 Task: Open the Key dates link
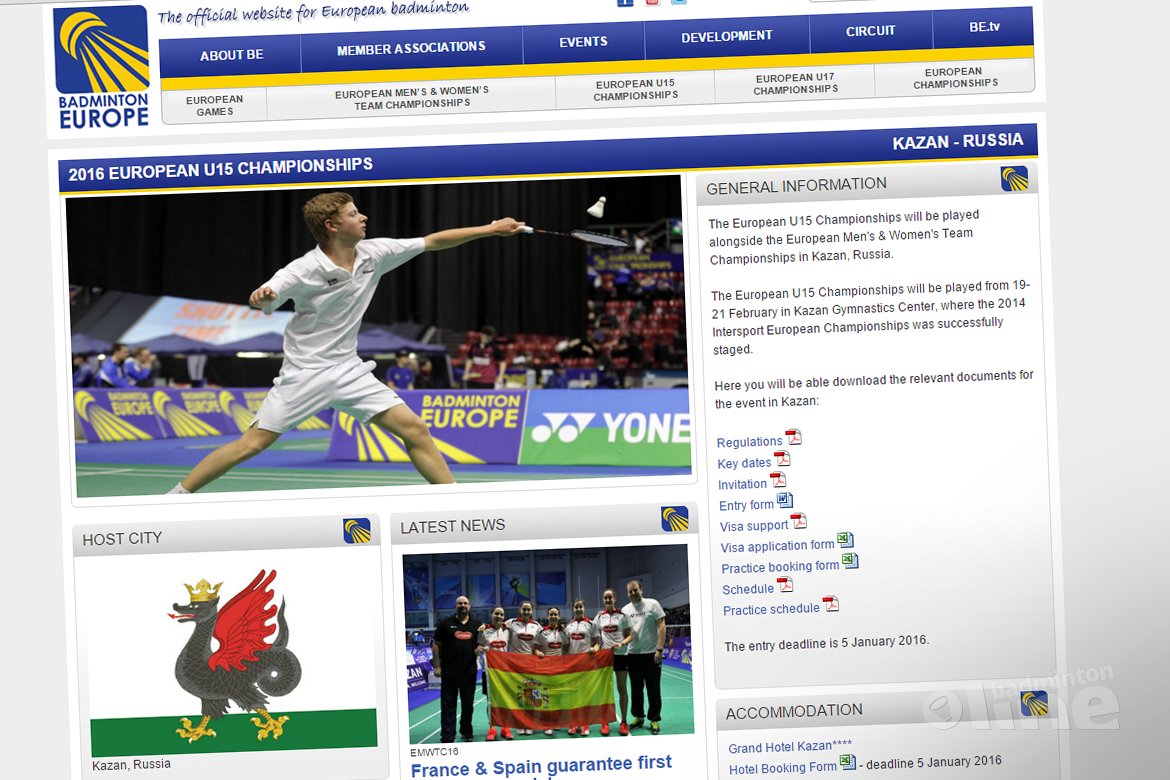[x=744, y=464]
